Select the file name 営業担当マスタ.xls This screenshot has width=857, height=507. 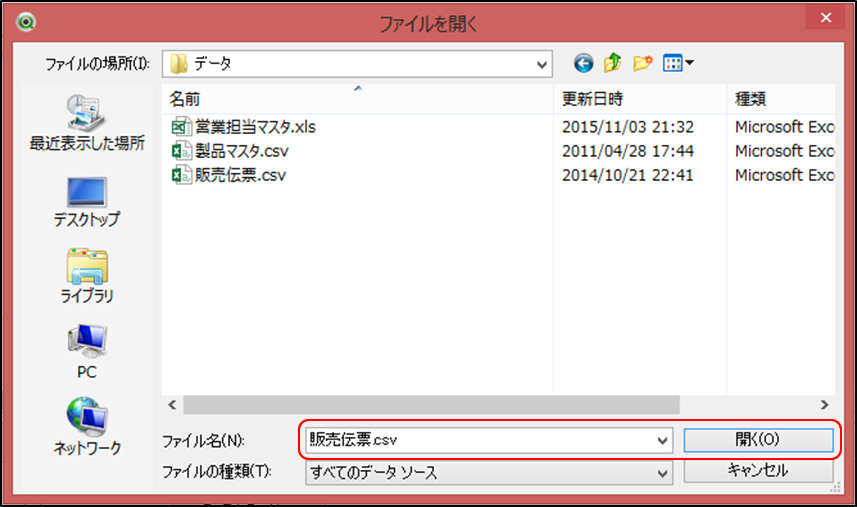point(255,127)
